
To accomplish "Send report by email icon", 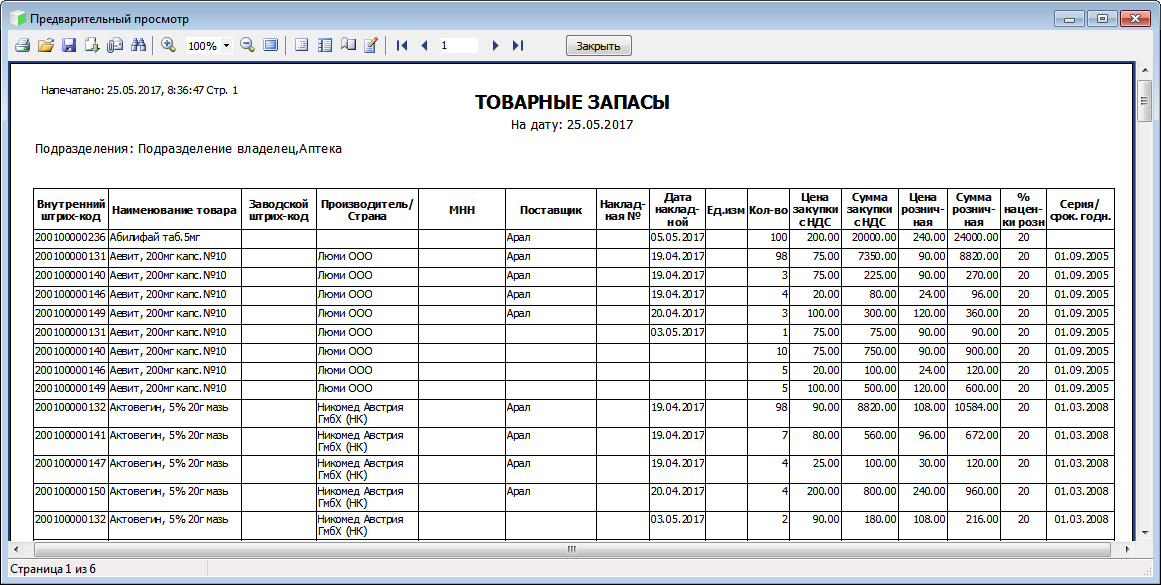I will point(115,46).
